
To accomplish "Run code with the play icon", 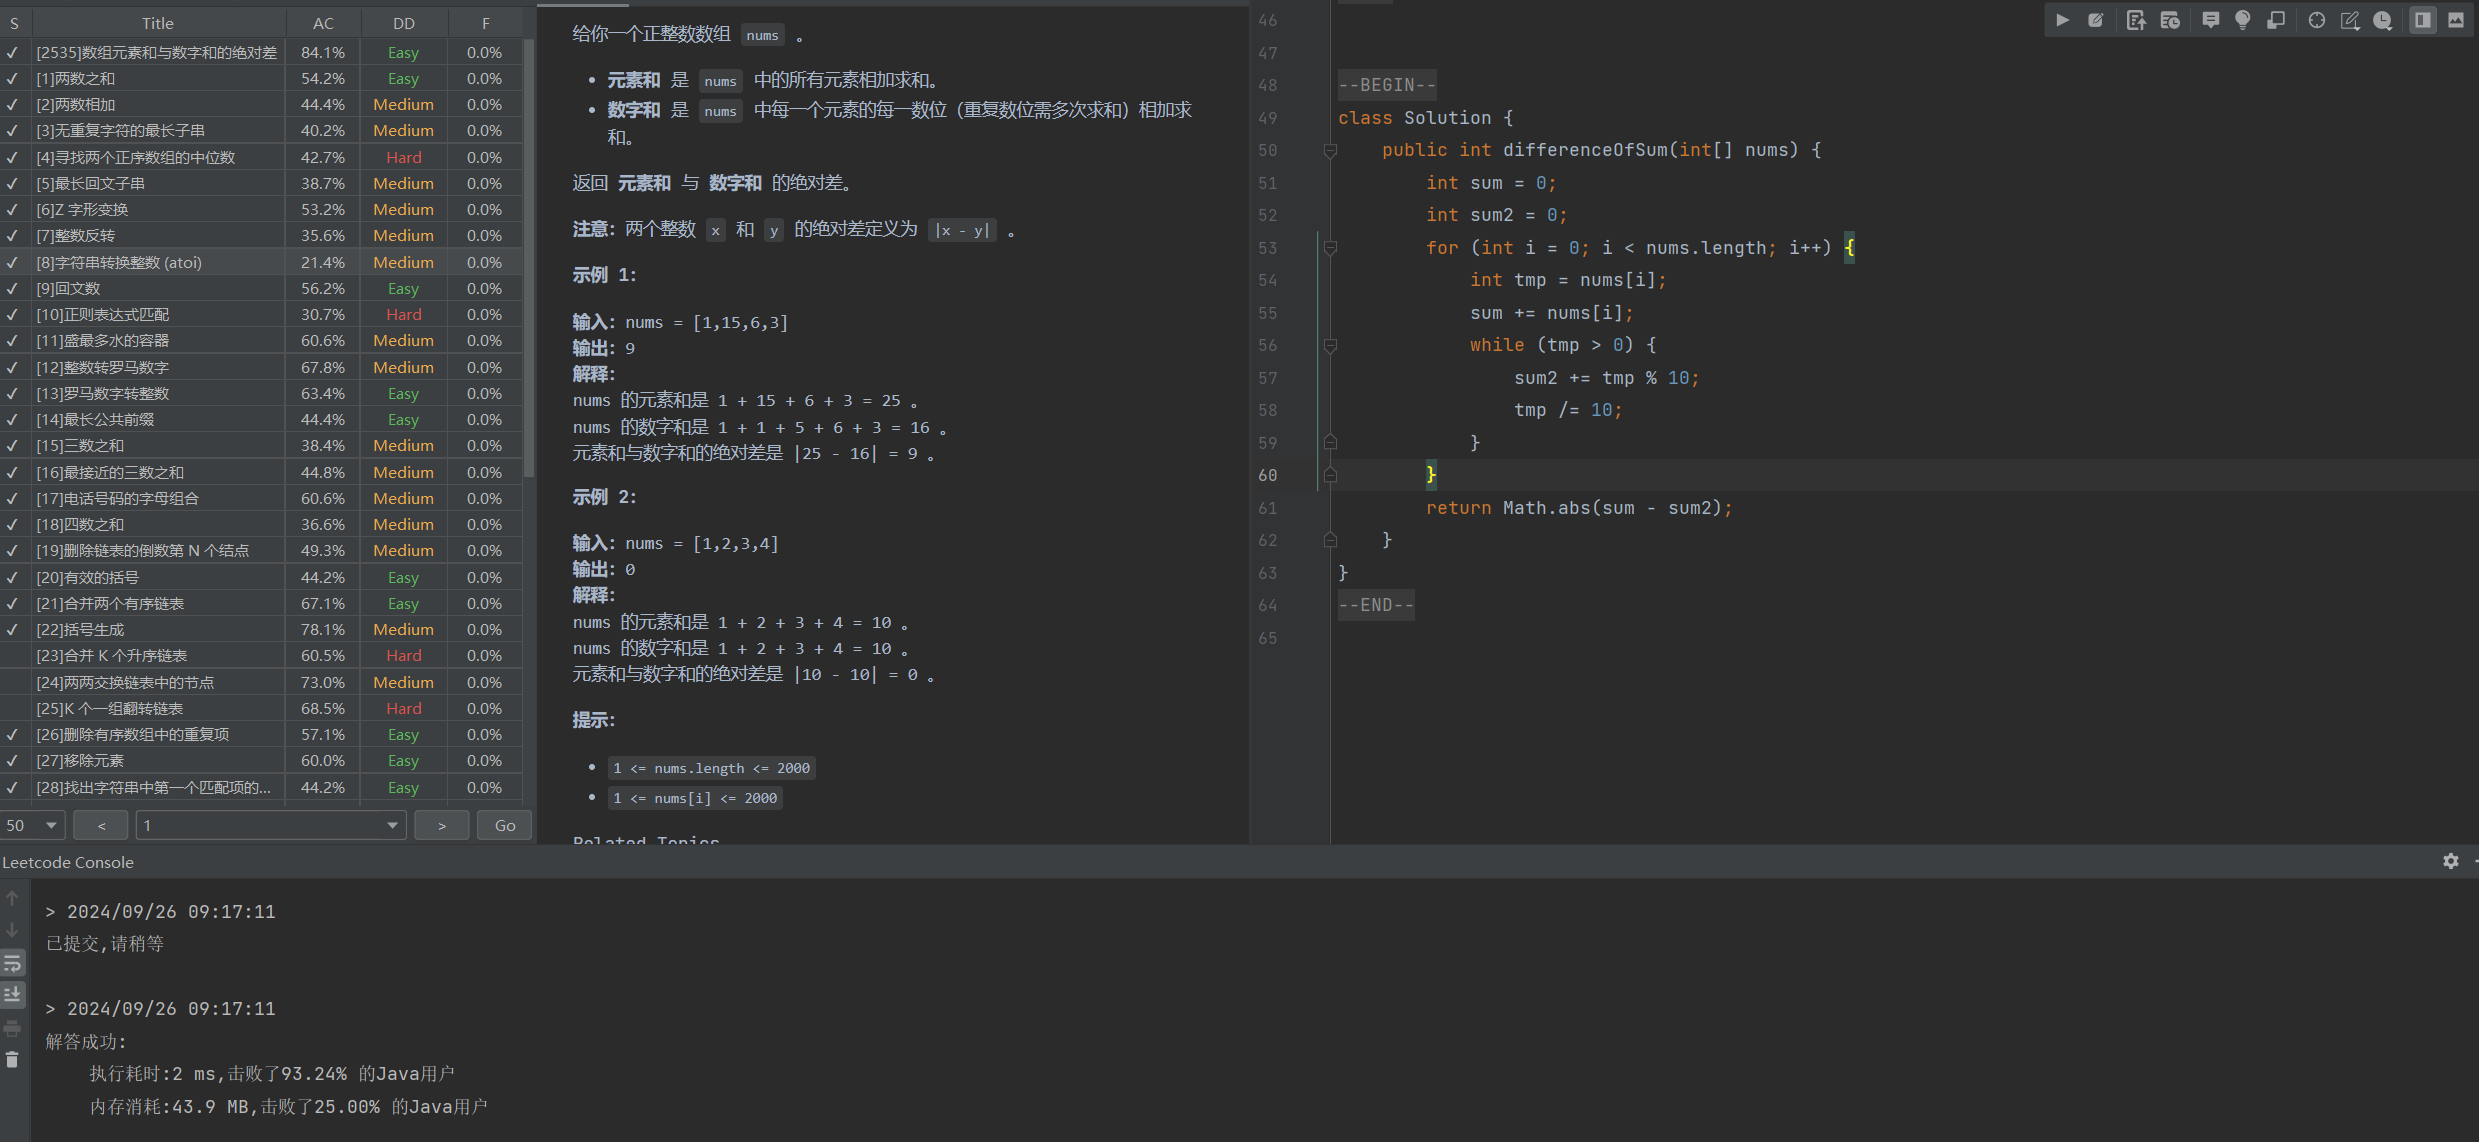I will [x=2062, y=20].
